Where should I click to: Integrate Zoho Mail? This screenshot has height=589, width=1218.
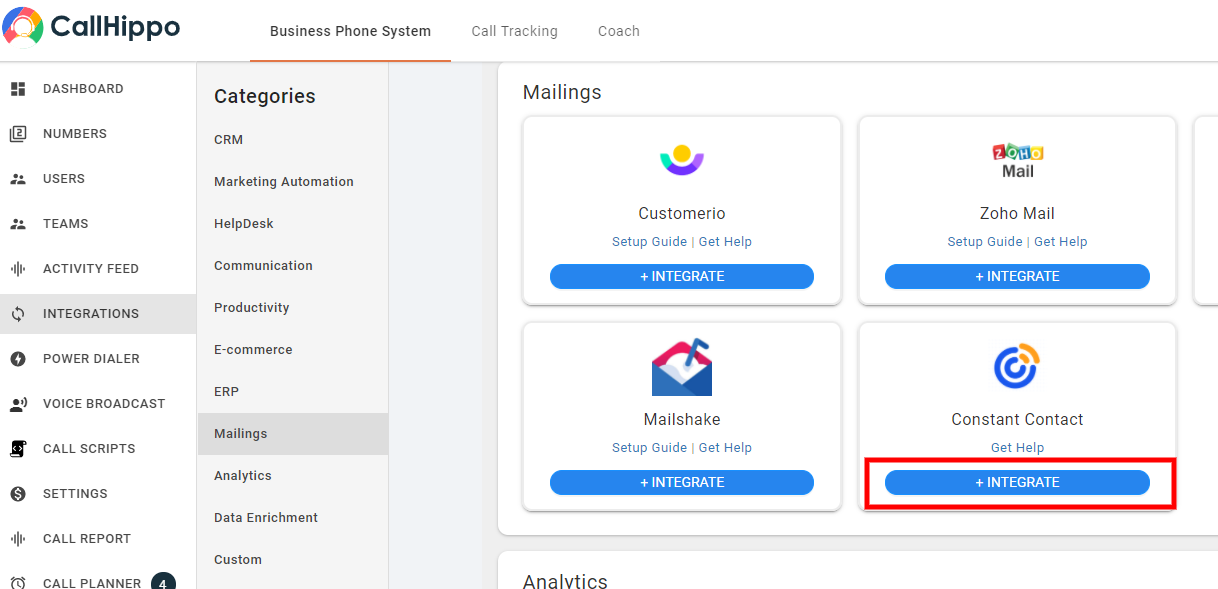(x=1017, y=276)
